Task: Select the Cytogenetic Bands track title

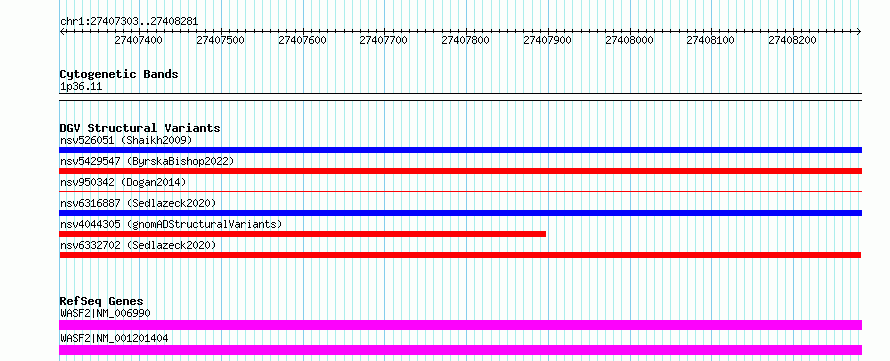Action: click(x=119, y=74)
